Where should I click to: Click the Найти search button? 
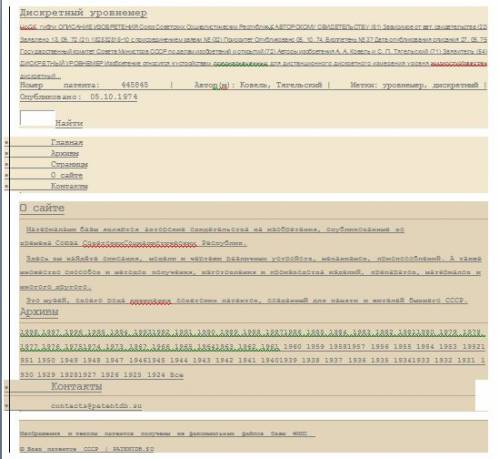click(69, 123)
